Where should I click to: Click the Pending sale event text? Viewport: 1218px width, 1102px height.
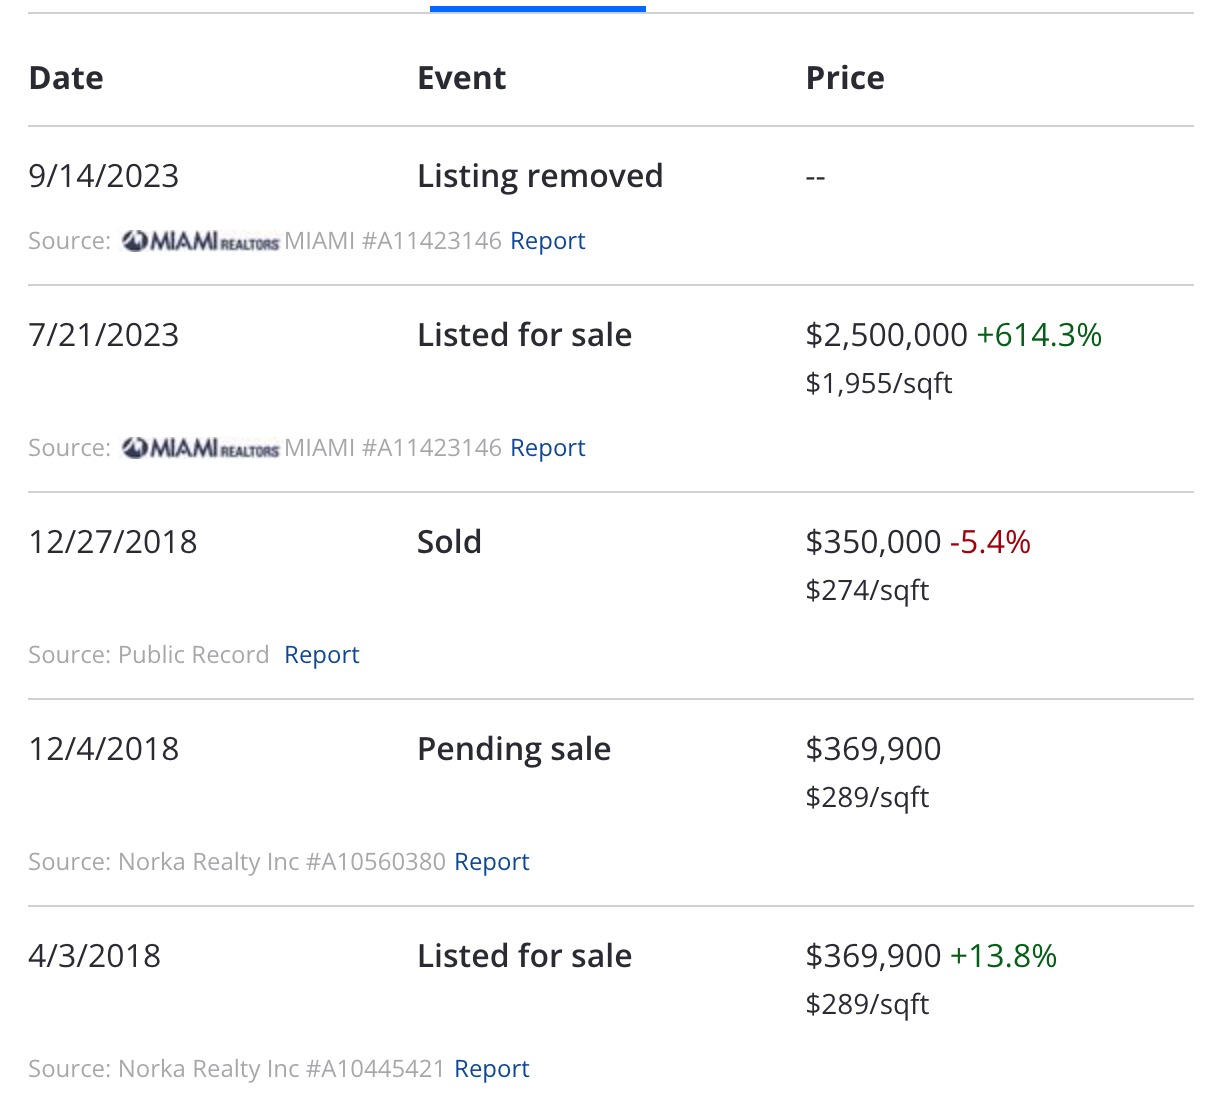click(513, 749)
